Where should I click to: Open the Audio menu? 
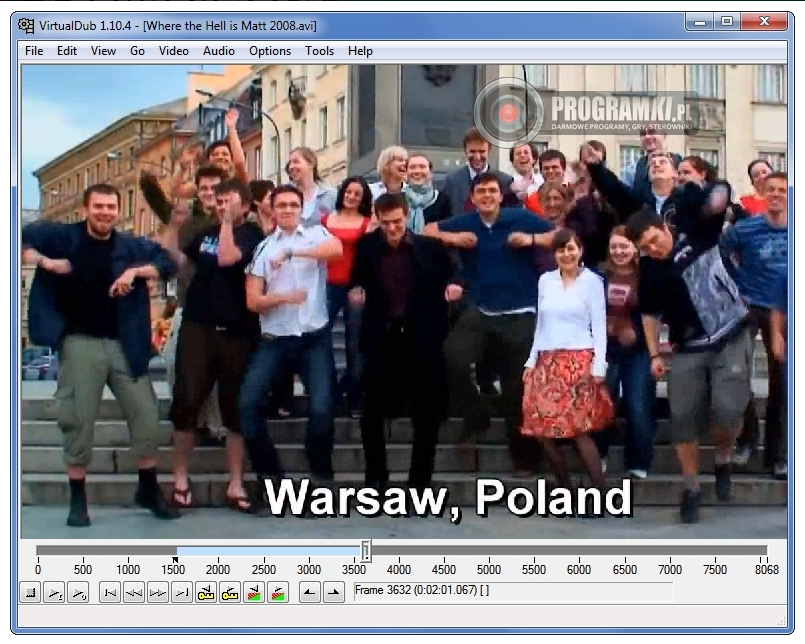click(219, 51)
